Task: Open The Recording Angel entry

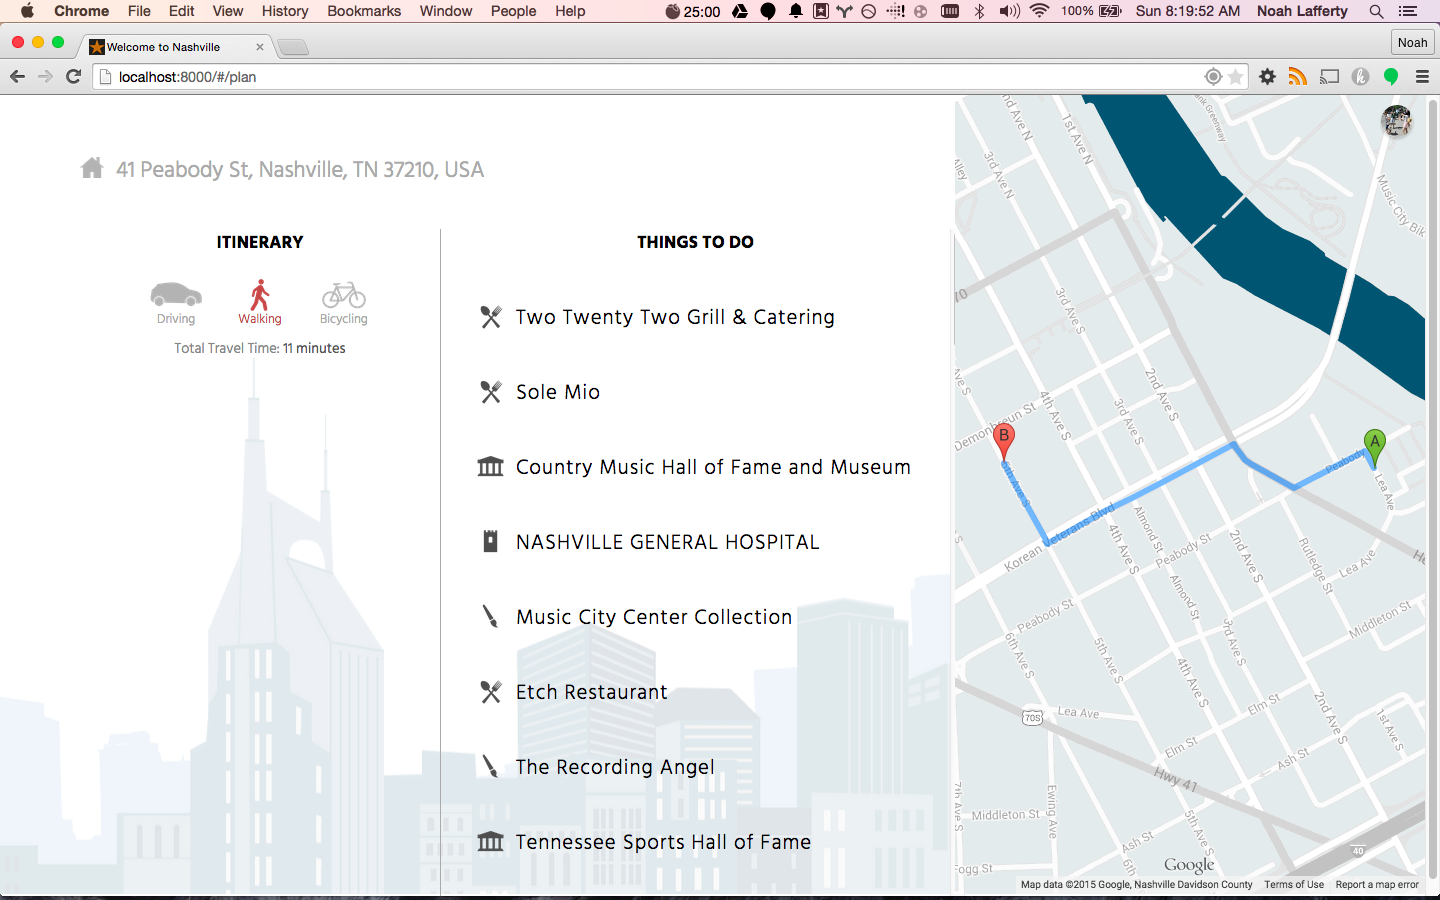Action: click(615, 767)
